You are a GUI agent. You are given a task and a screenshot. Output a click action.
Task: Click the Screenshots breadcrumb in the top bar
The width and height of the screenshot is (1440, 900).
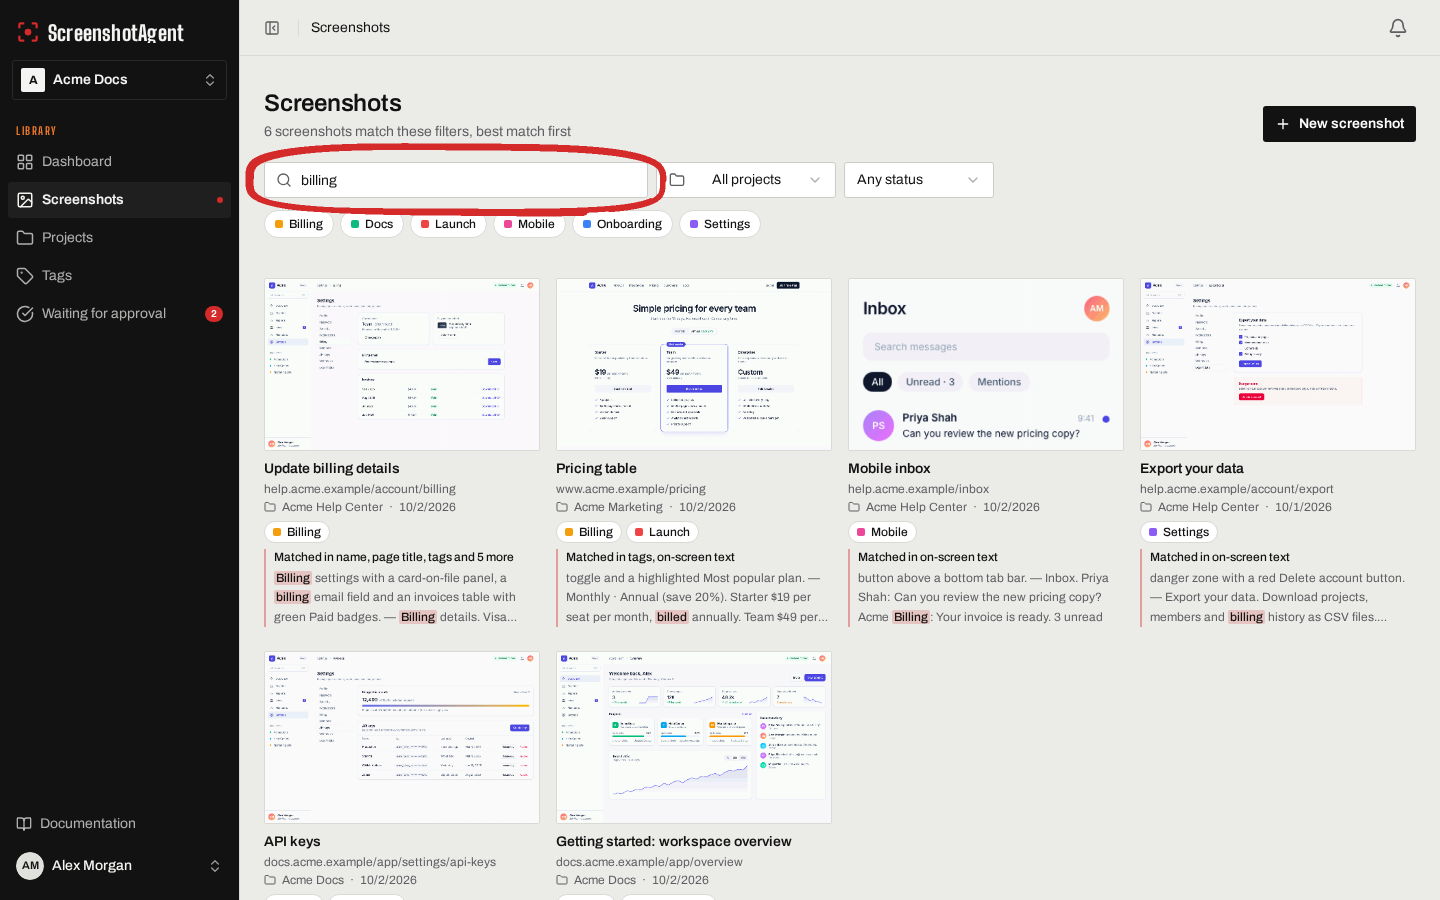pos(350,28)
